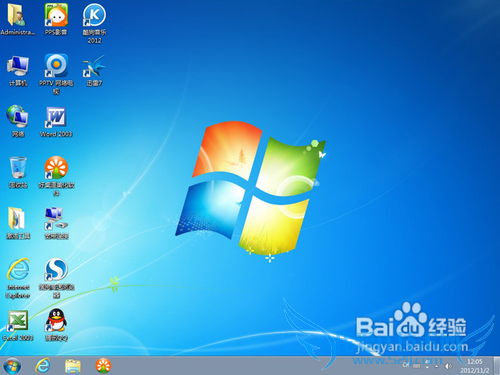Select the Recycle Bin desktop icon
500x375 pixels.
click(18, 167)
